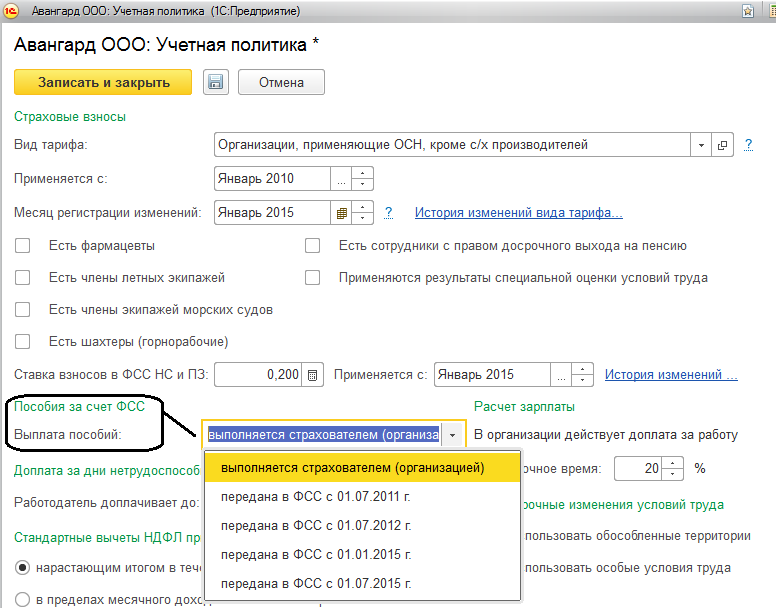Screen dimensions: 776x608
Task: Click the 1C application logo icon
Action: (11, 12)
